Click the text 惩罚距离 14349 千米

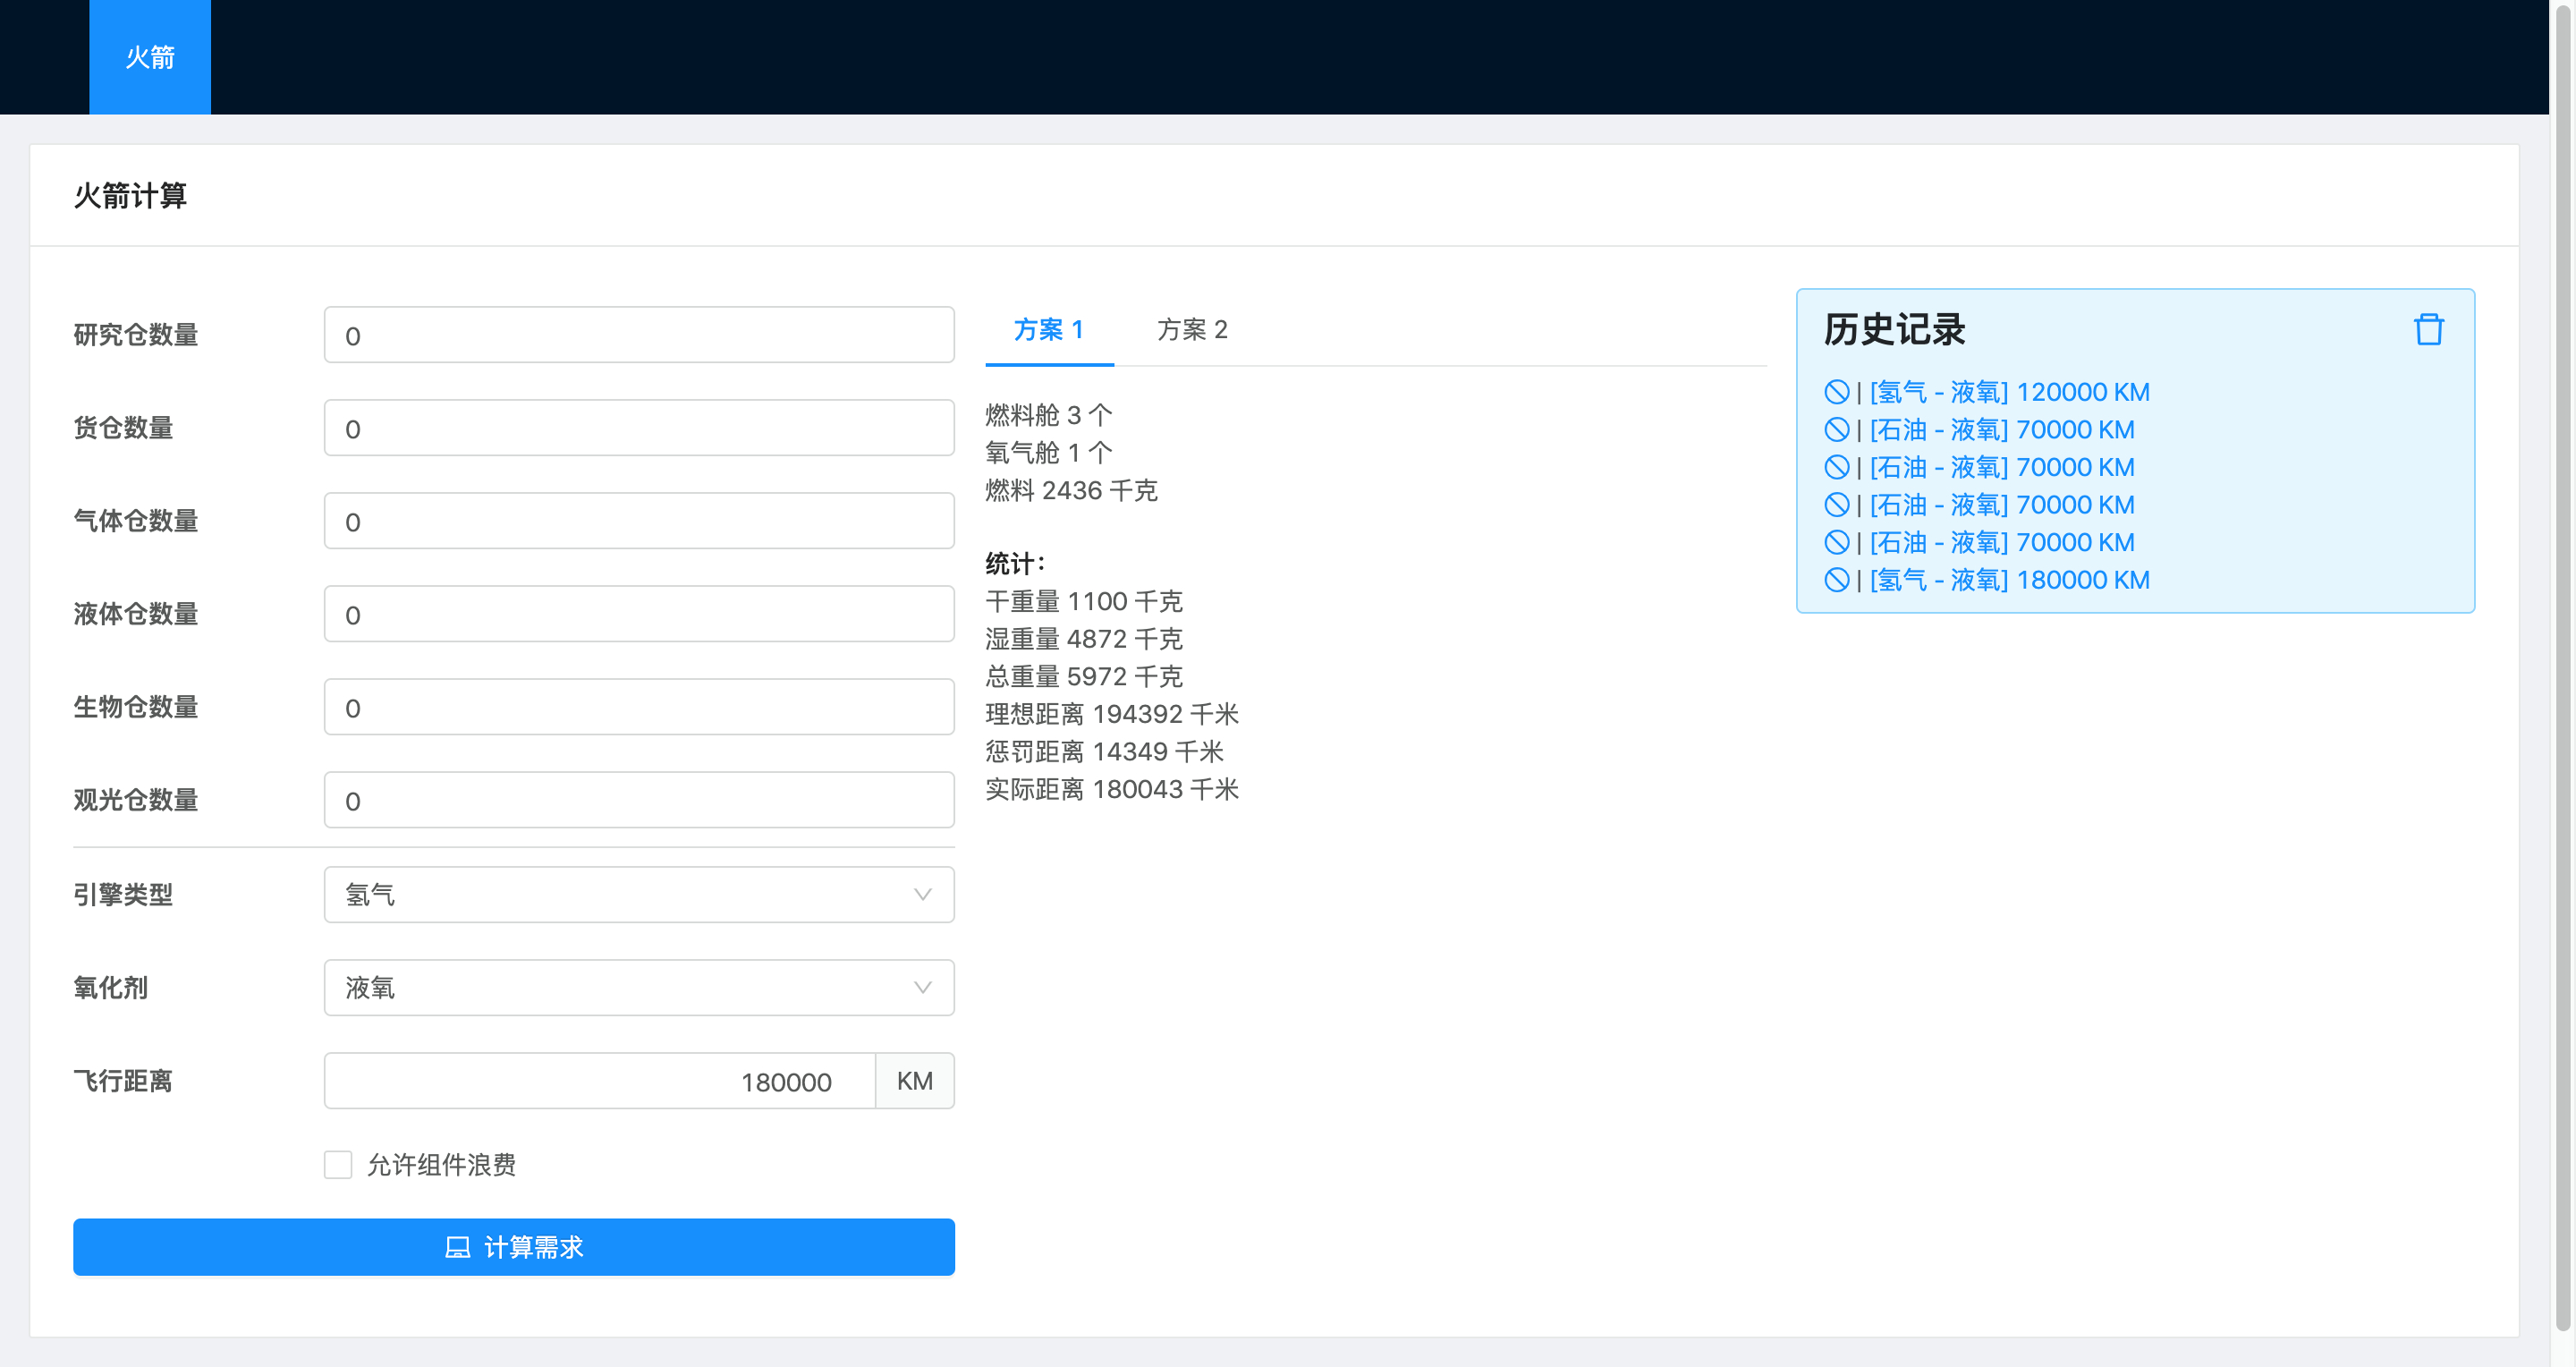(x=1104, y=751)
